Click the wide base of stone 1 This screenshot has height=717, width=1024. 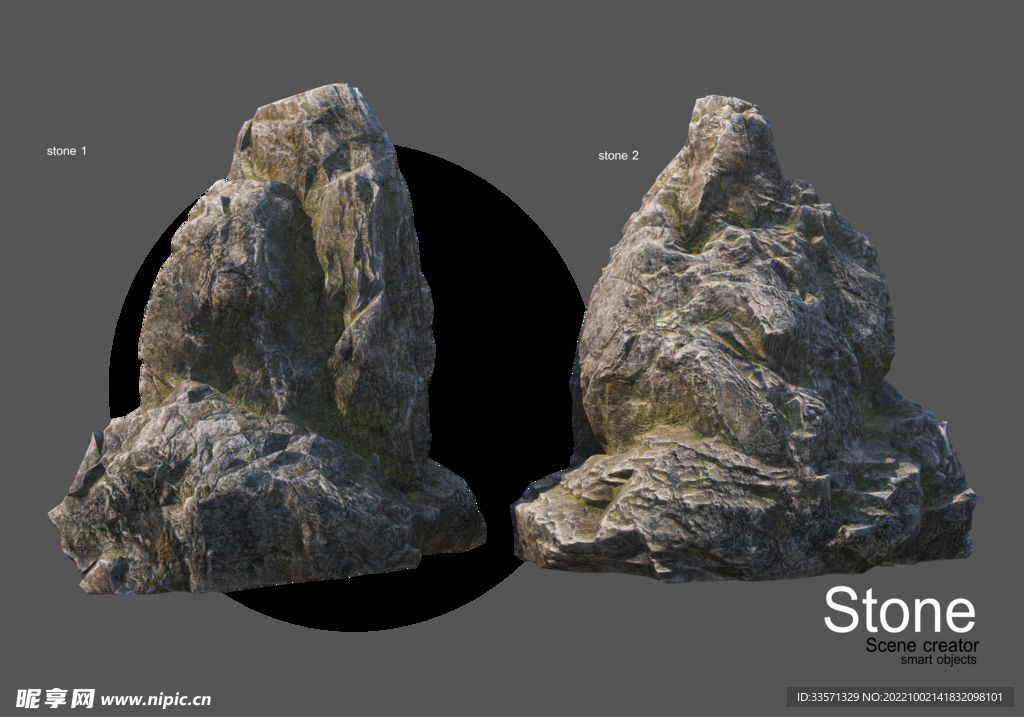pyautogui.click(x=250, y=520)
